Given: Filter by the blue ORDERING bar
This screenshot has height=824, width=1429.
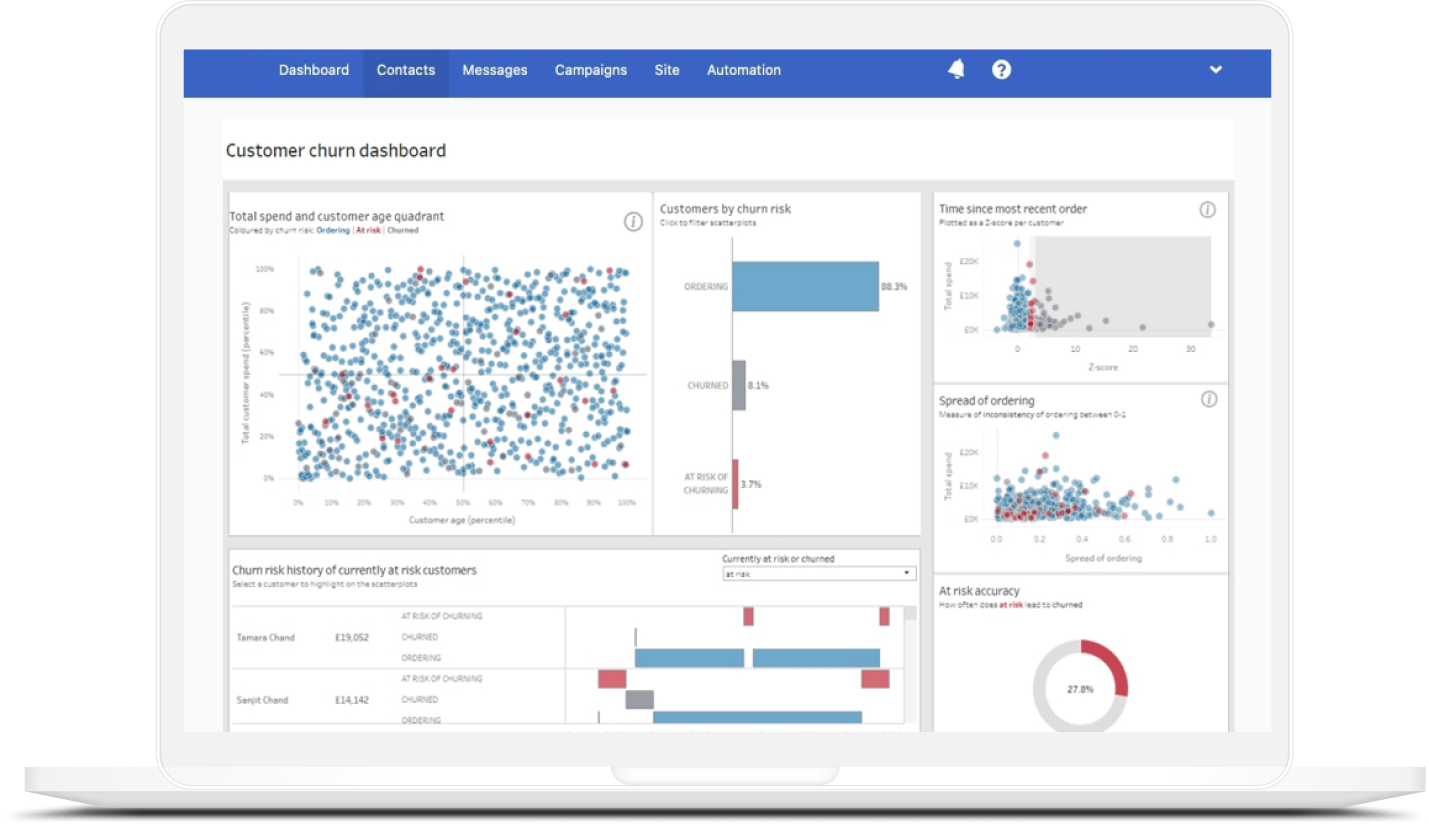Looking at the screenshot, I should (x=805, y=286).
